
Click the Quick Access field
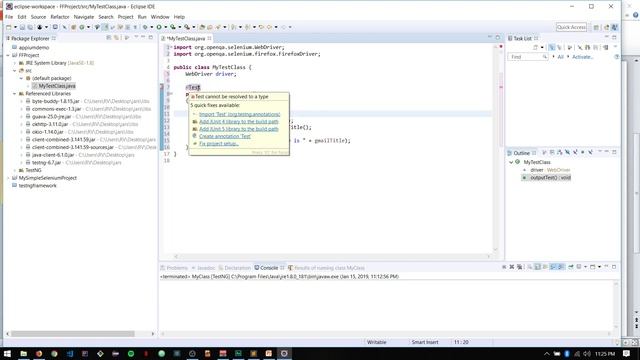(571, 27)
